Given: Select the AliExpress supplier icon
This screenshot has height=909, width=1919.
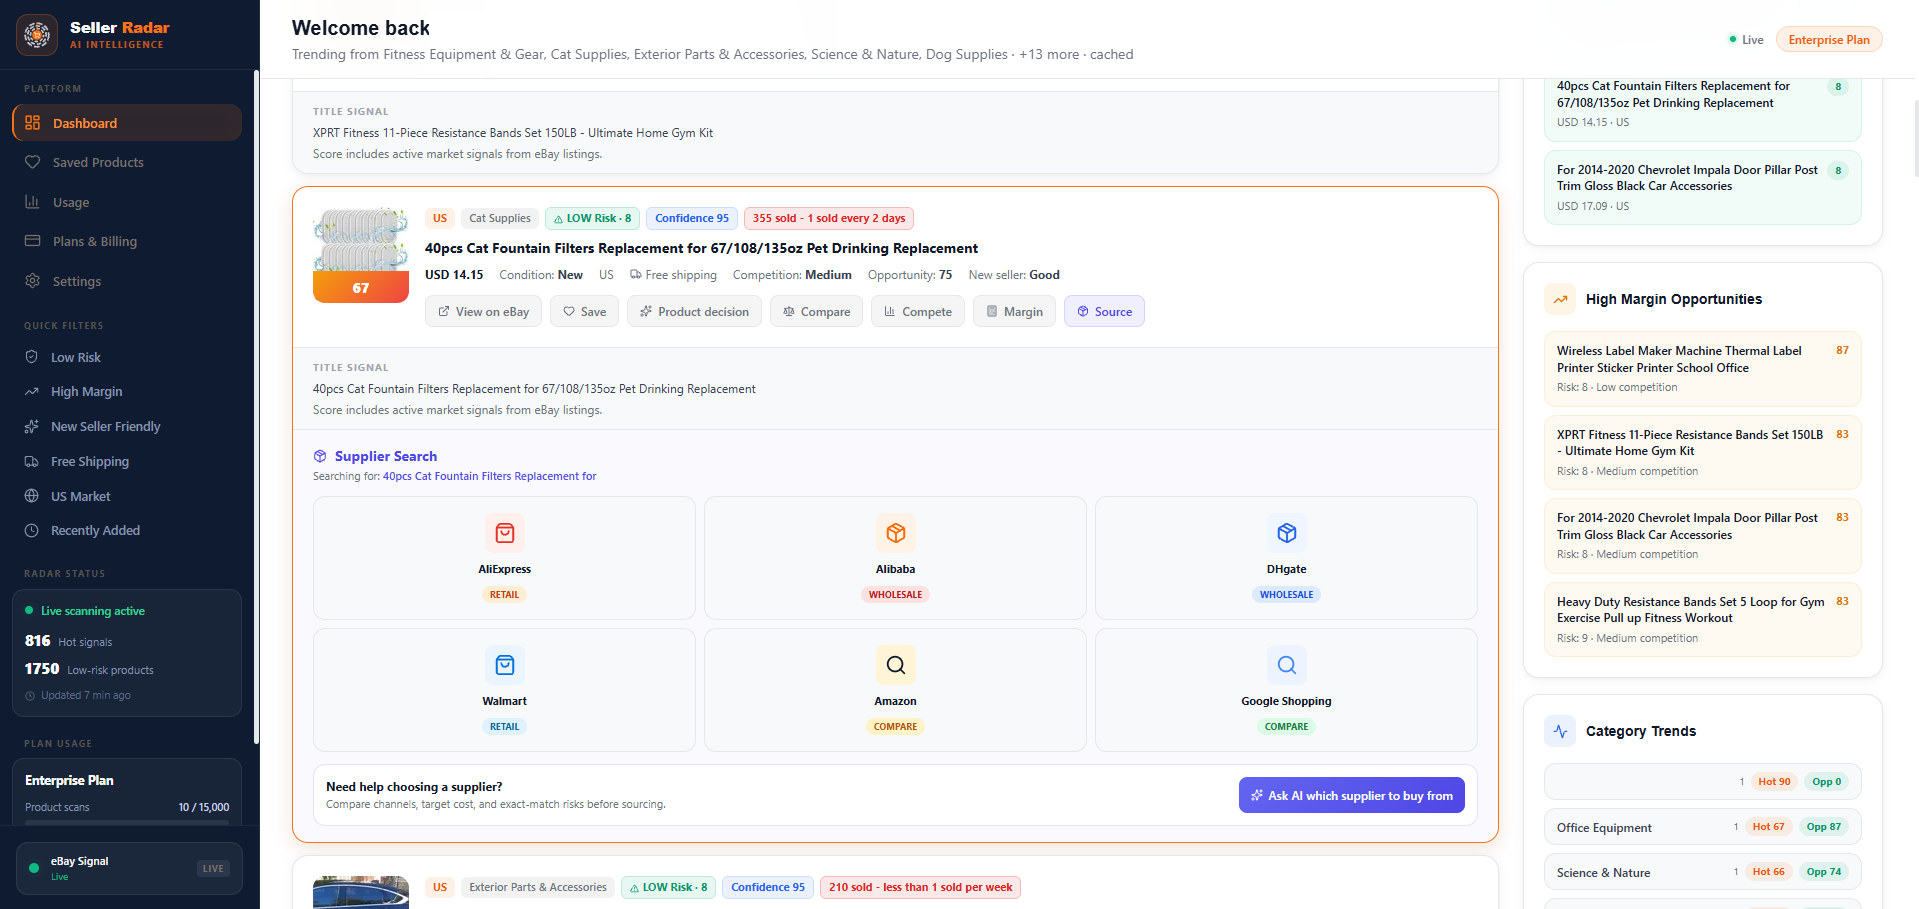Looking at the screenshot, I should [x=505, y=533].
